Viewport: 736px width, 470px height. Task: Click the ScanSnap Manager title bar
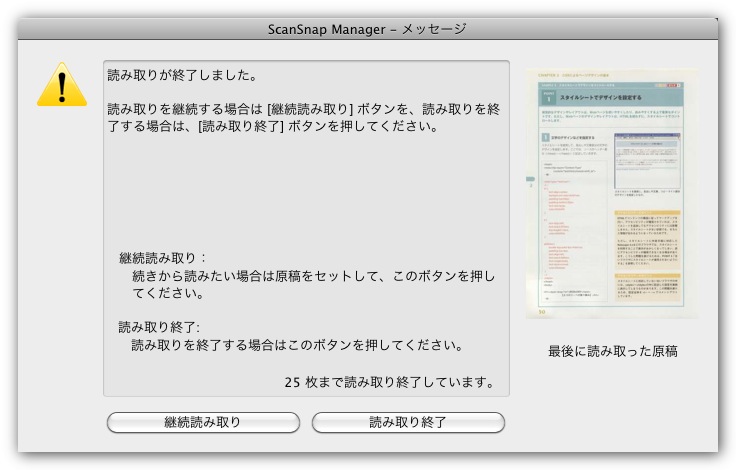[367, 29]
